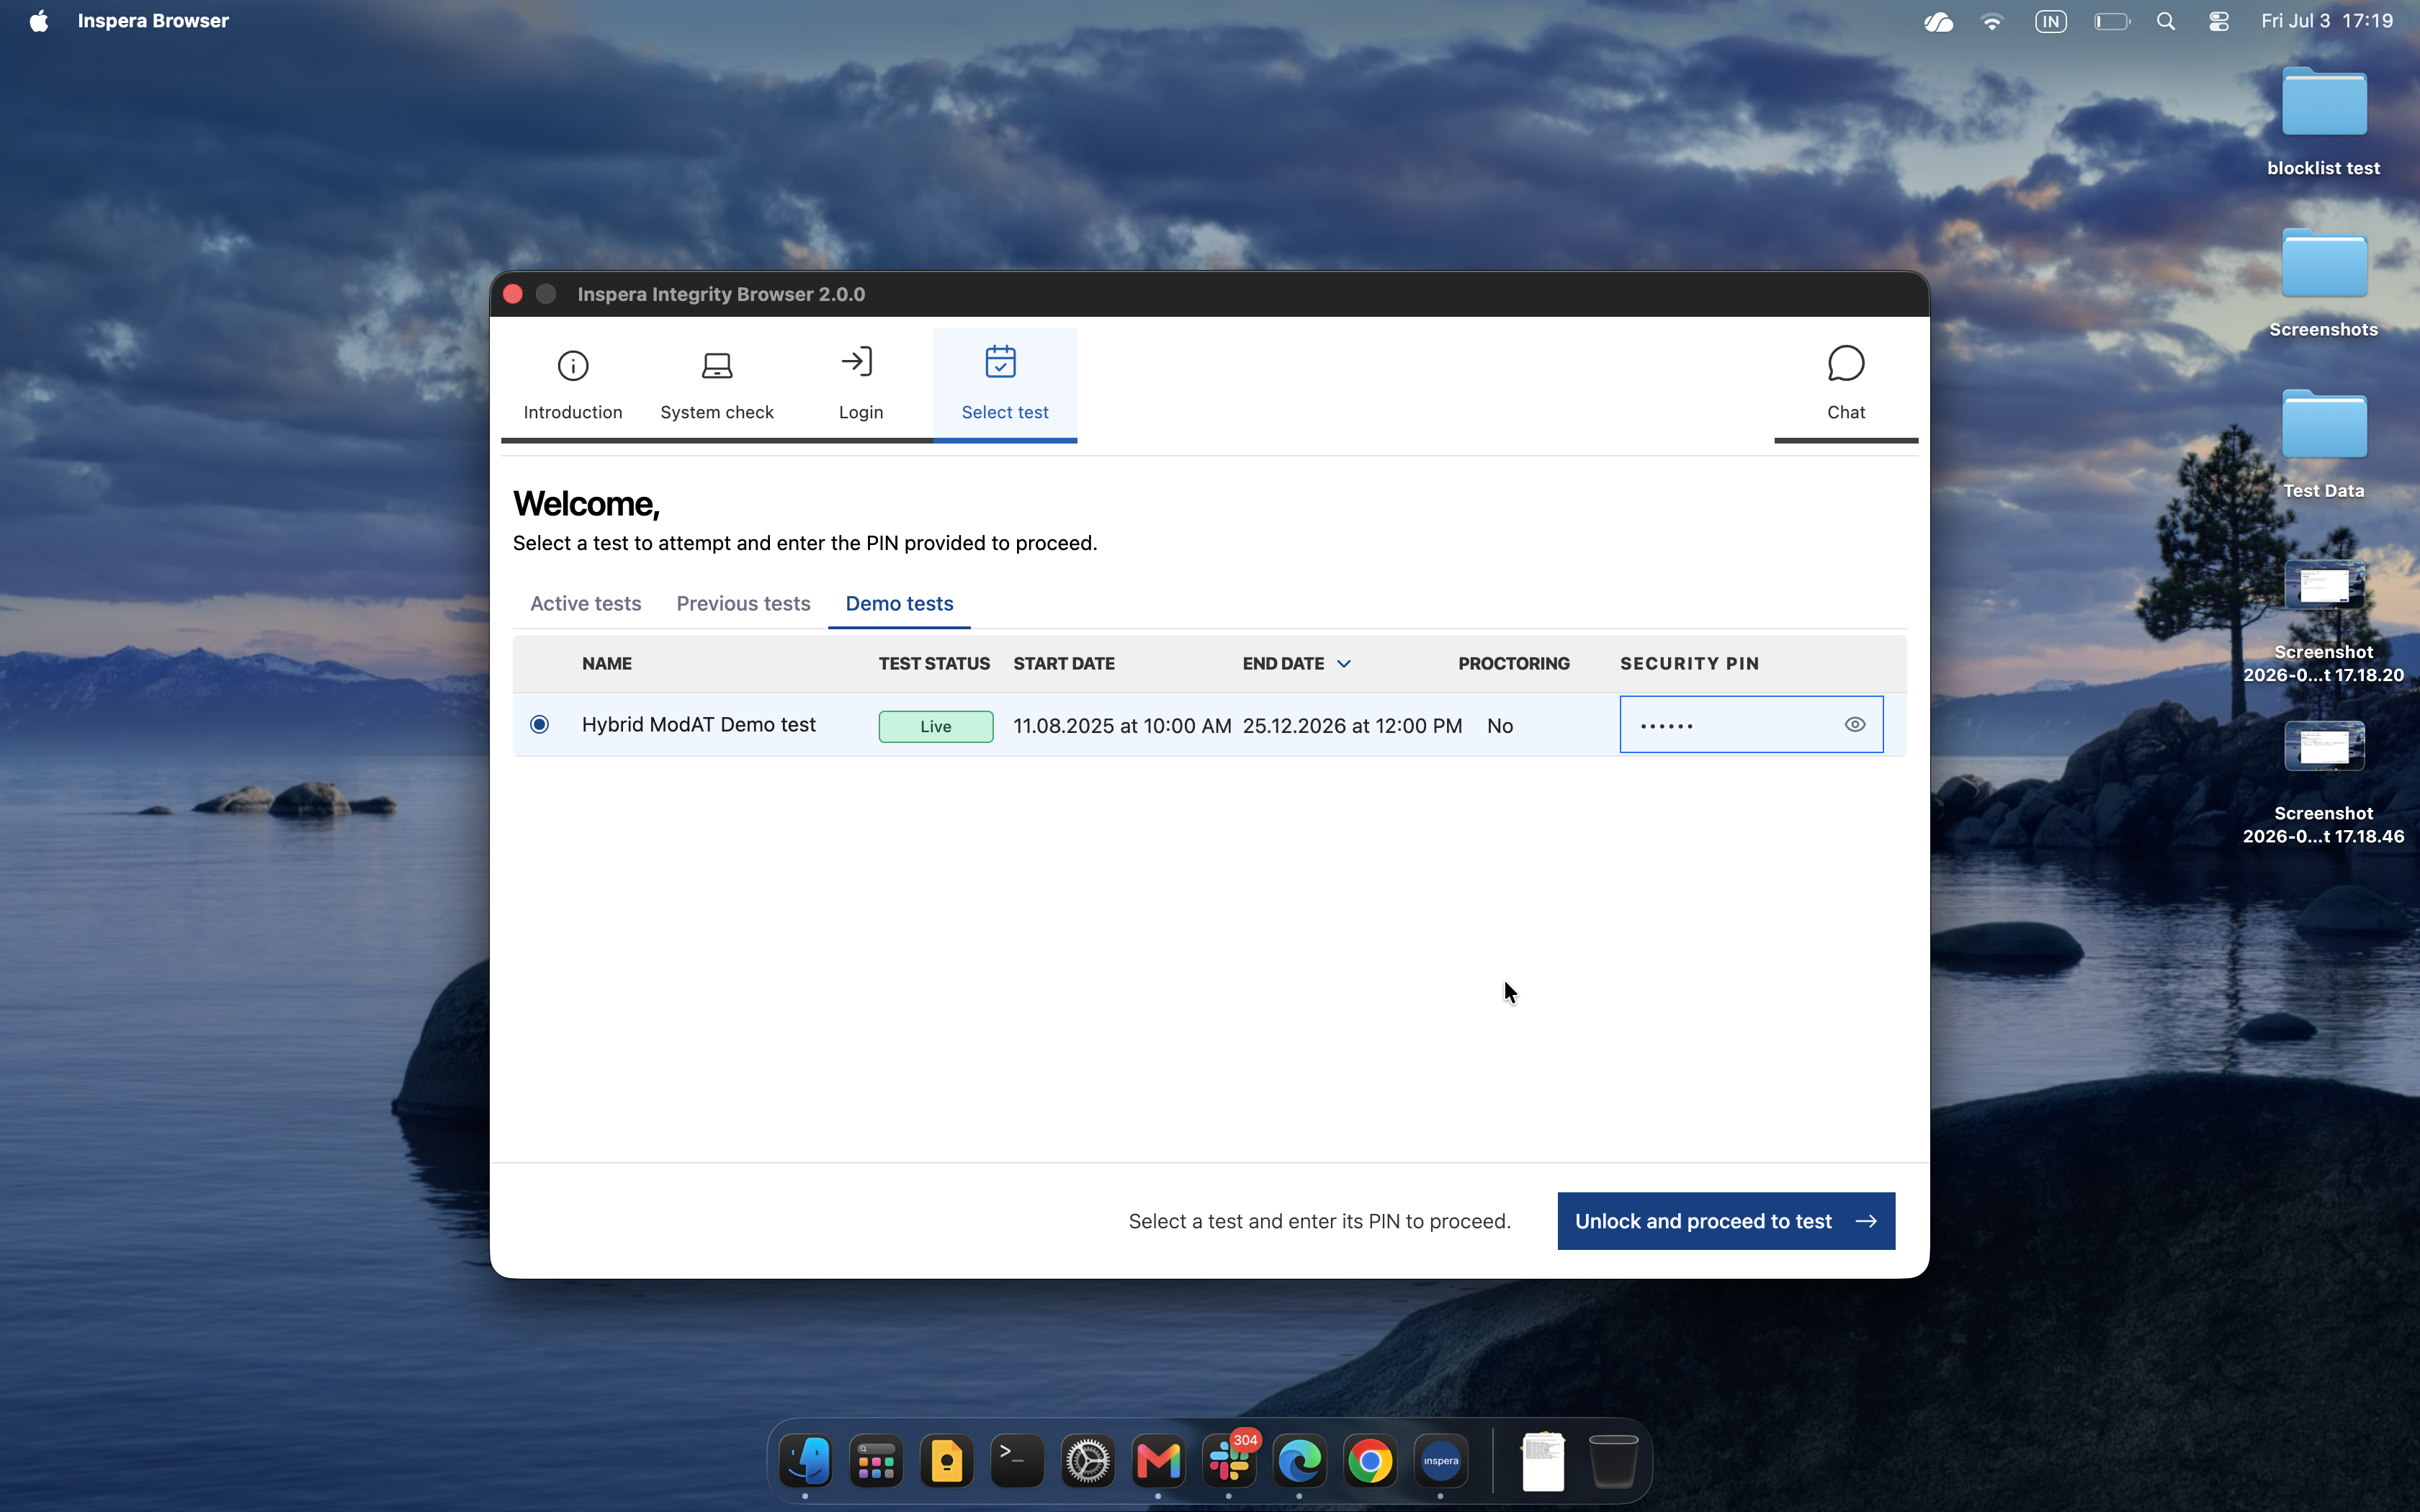2420x1512 pixels.
Task: Click the NAME column header
Action: tap(607, 664)
